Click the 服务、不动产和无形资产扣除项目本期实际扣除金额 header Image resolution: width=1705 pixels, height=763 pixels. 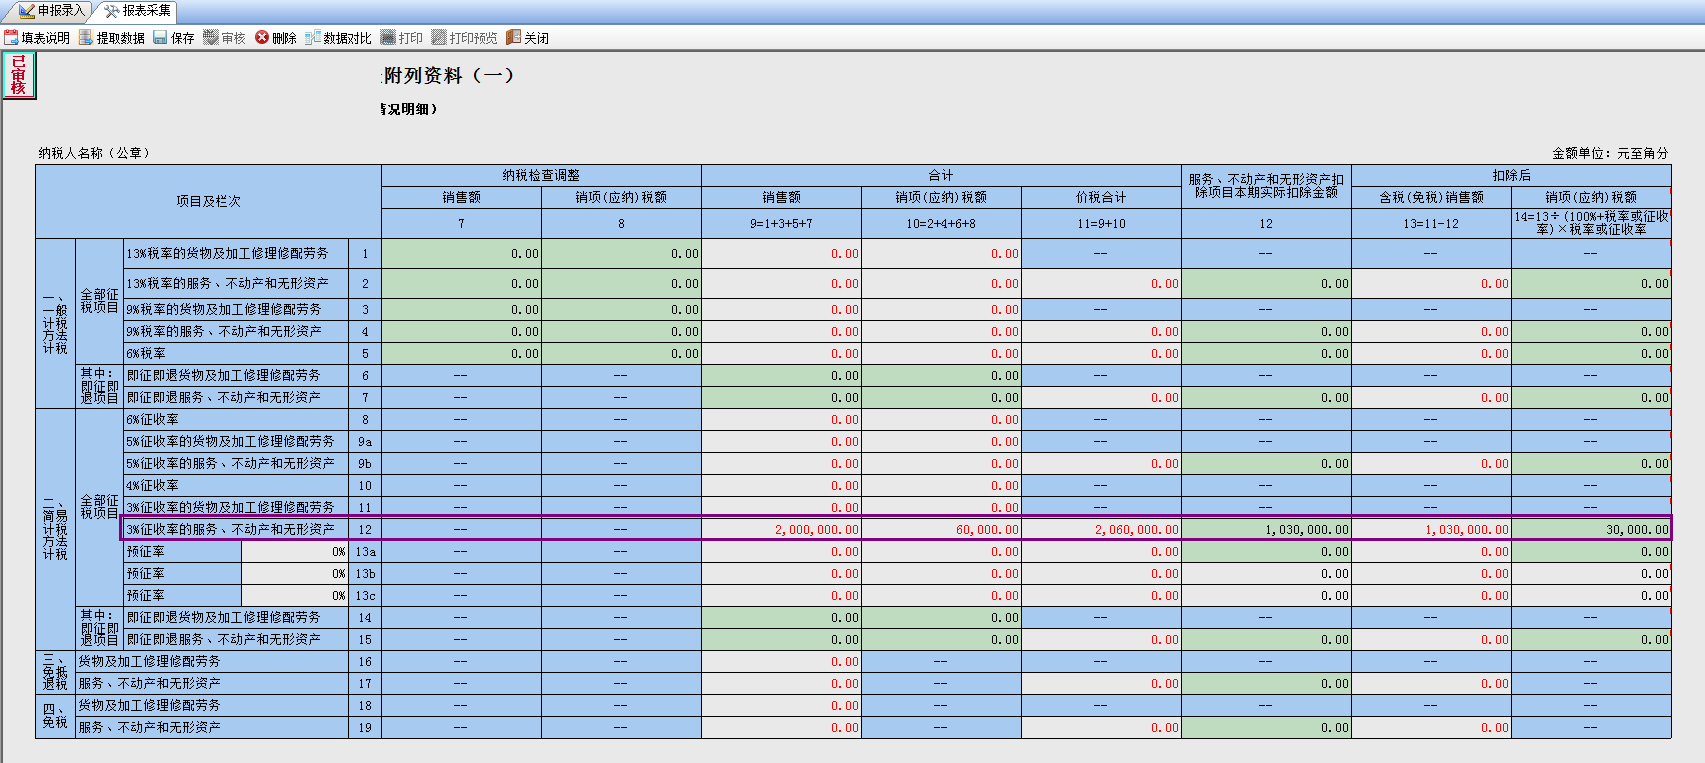coord(1266,186)
